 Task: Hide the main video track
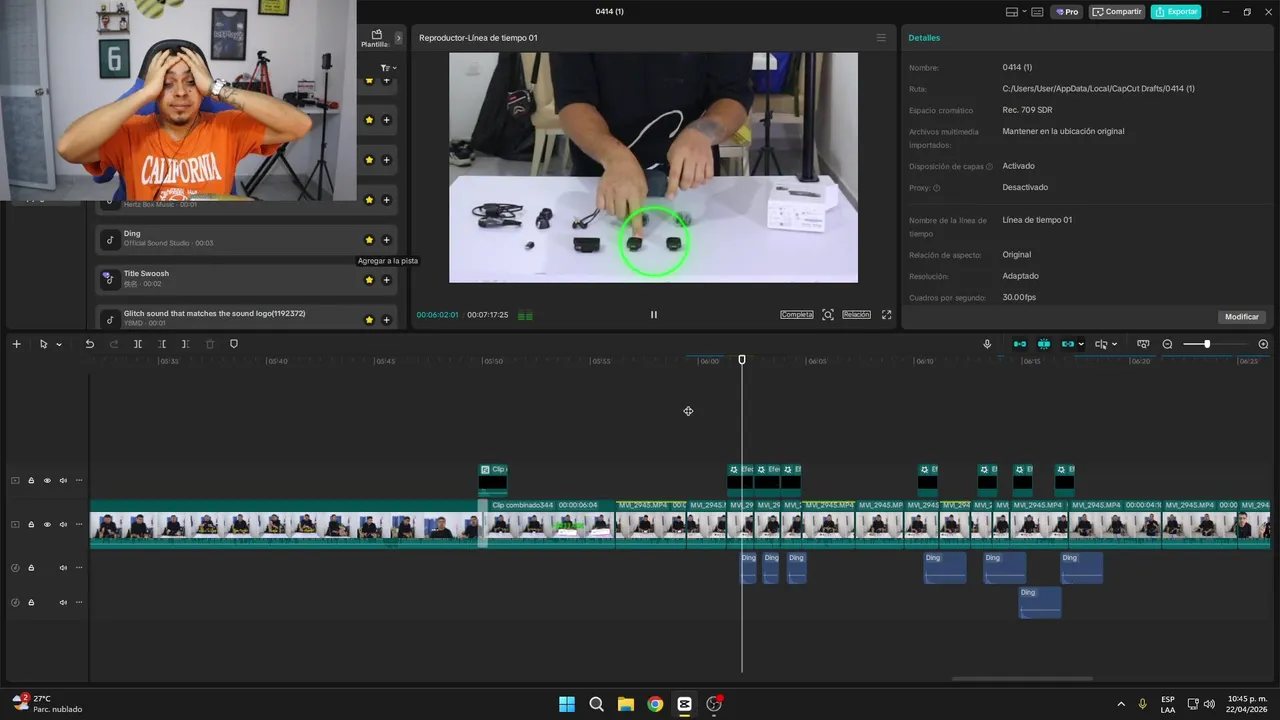[x=47, y=525]
